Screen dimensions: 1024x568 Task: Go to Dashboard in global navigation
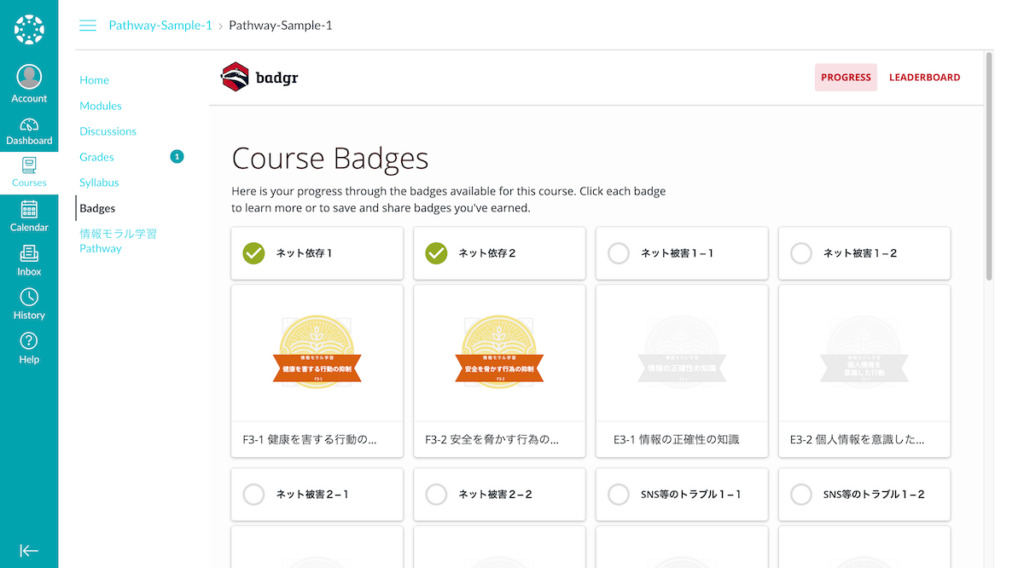tap(29, 132)
